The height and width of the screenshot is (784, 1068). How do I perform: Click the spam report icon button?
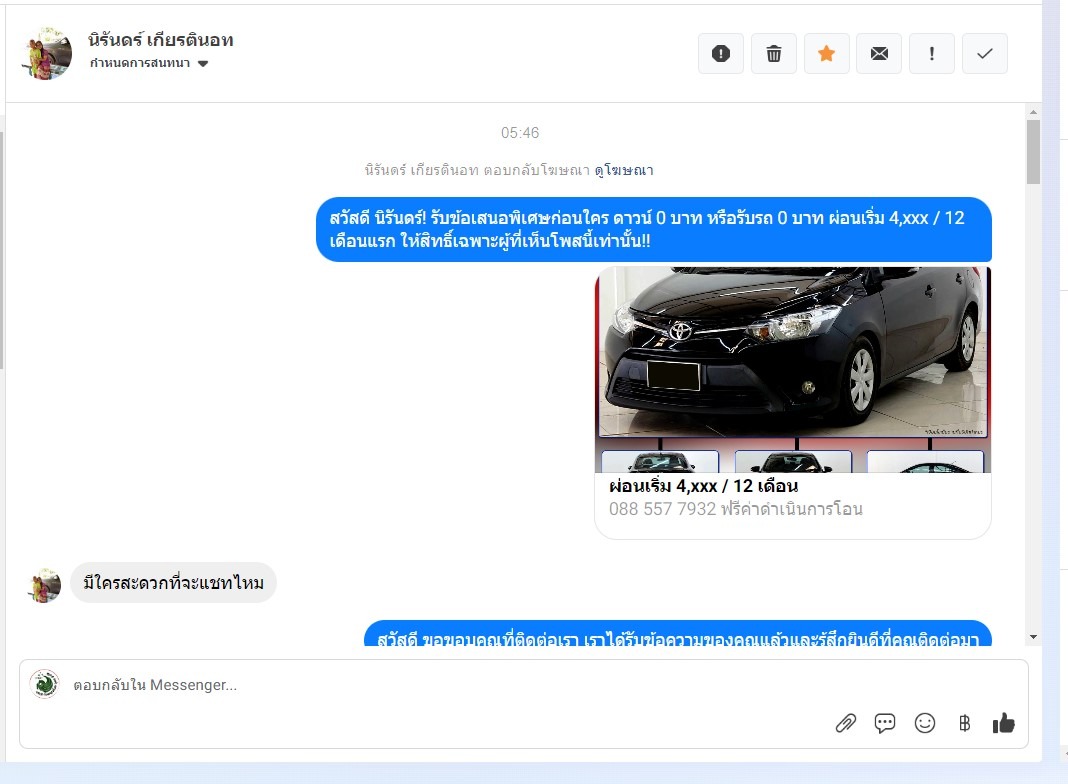click(x=720, y=54)
